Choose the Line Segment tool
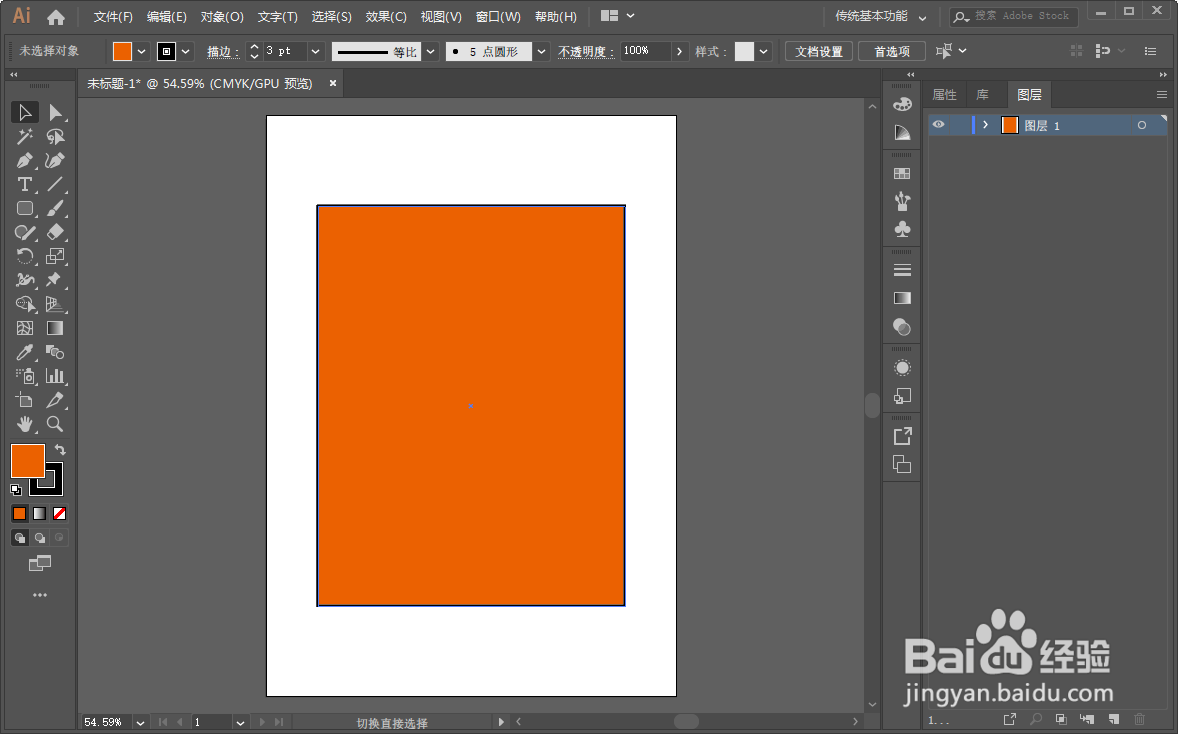 click(55, 185)
